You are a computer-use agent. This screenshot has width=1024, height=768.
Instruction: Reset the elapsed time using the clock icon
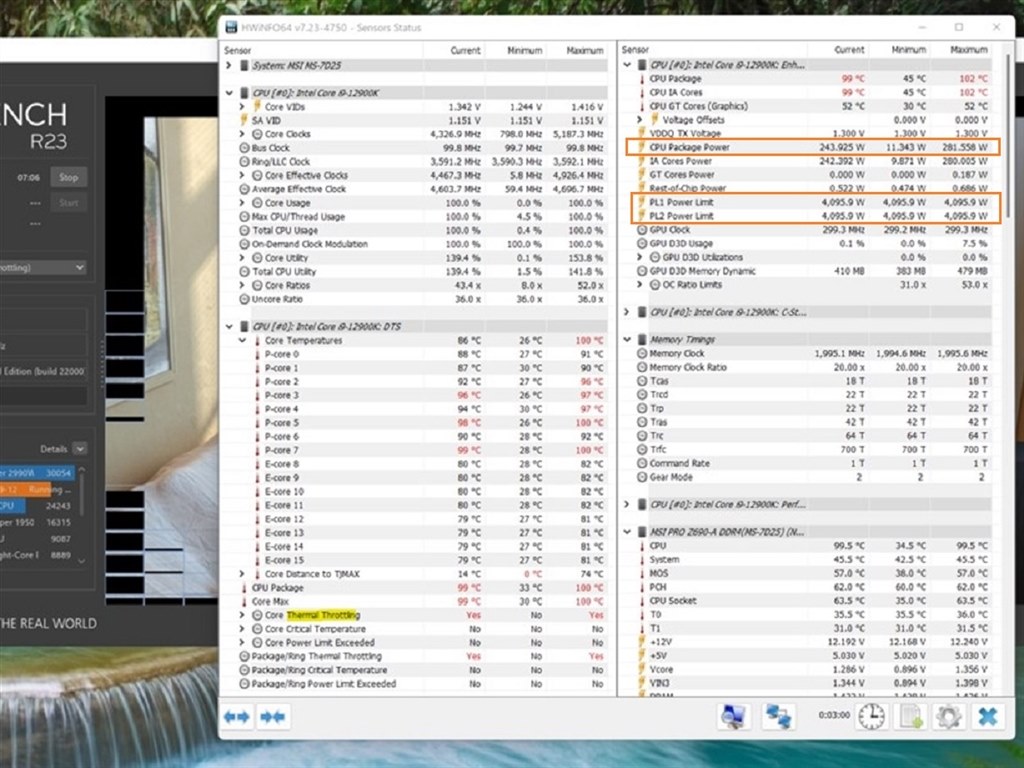(870, 716)
